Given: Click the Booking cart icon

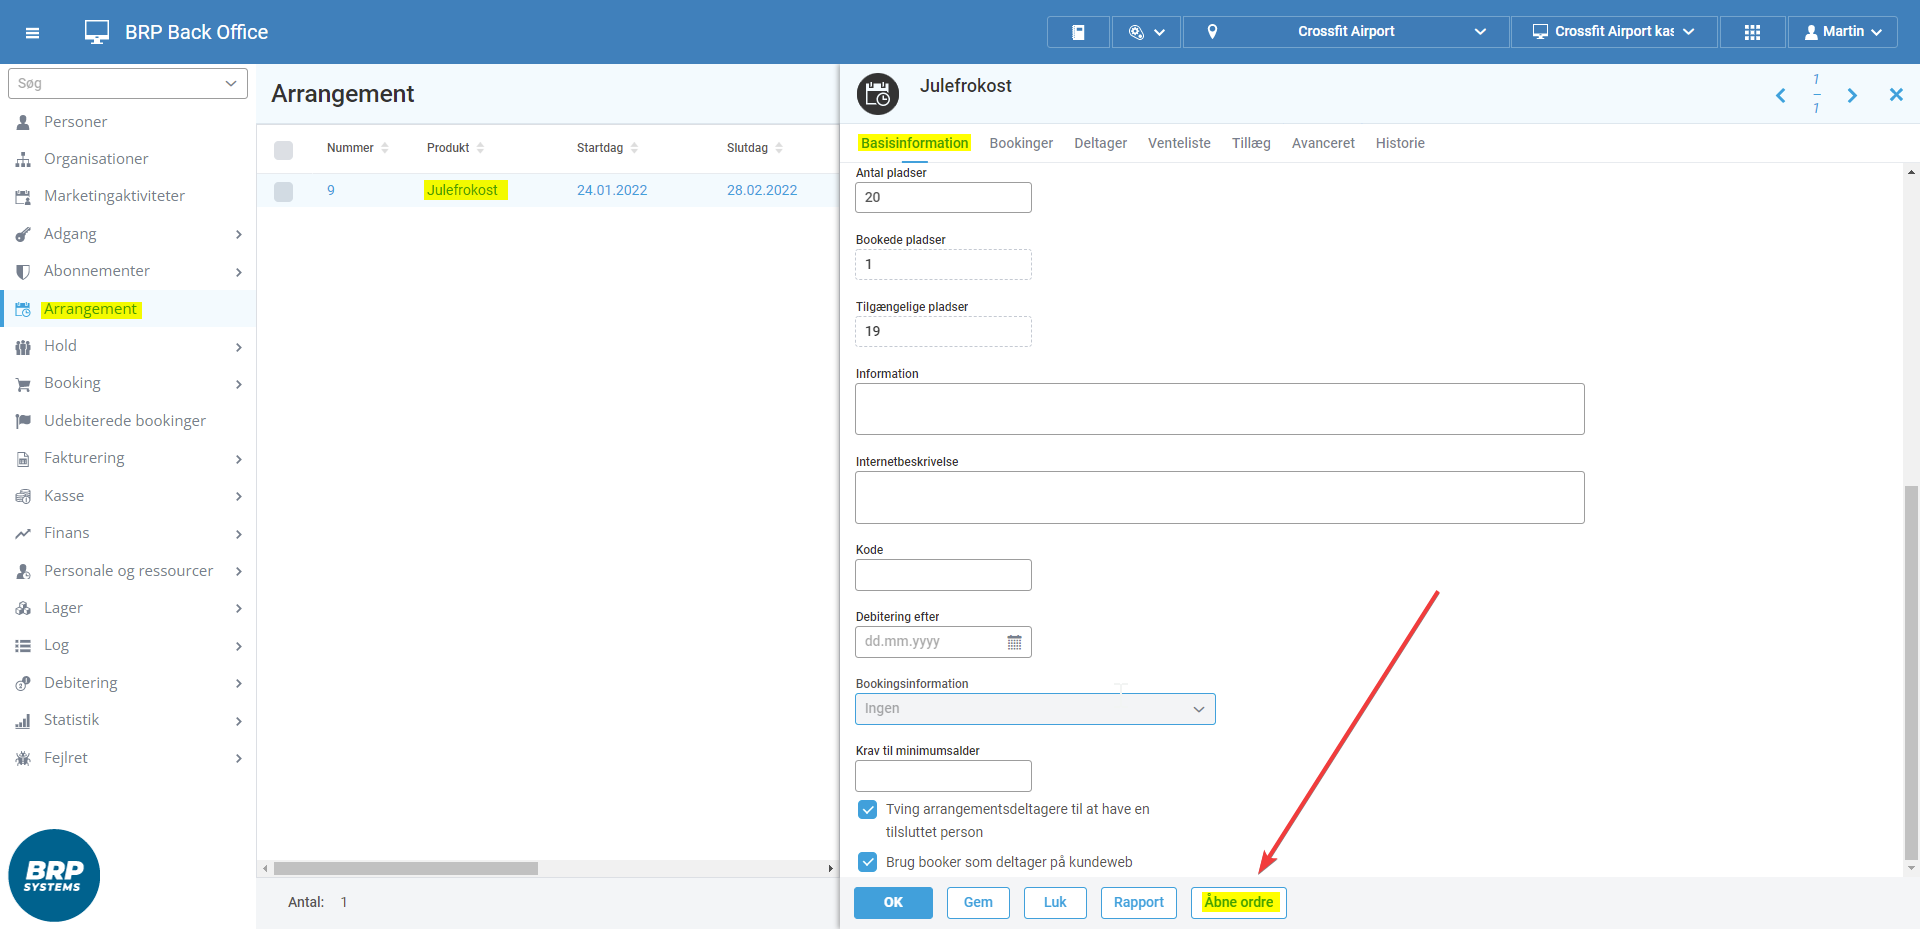Looking at the screenshot, I should [23, 384].
